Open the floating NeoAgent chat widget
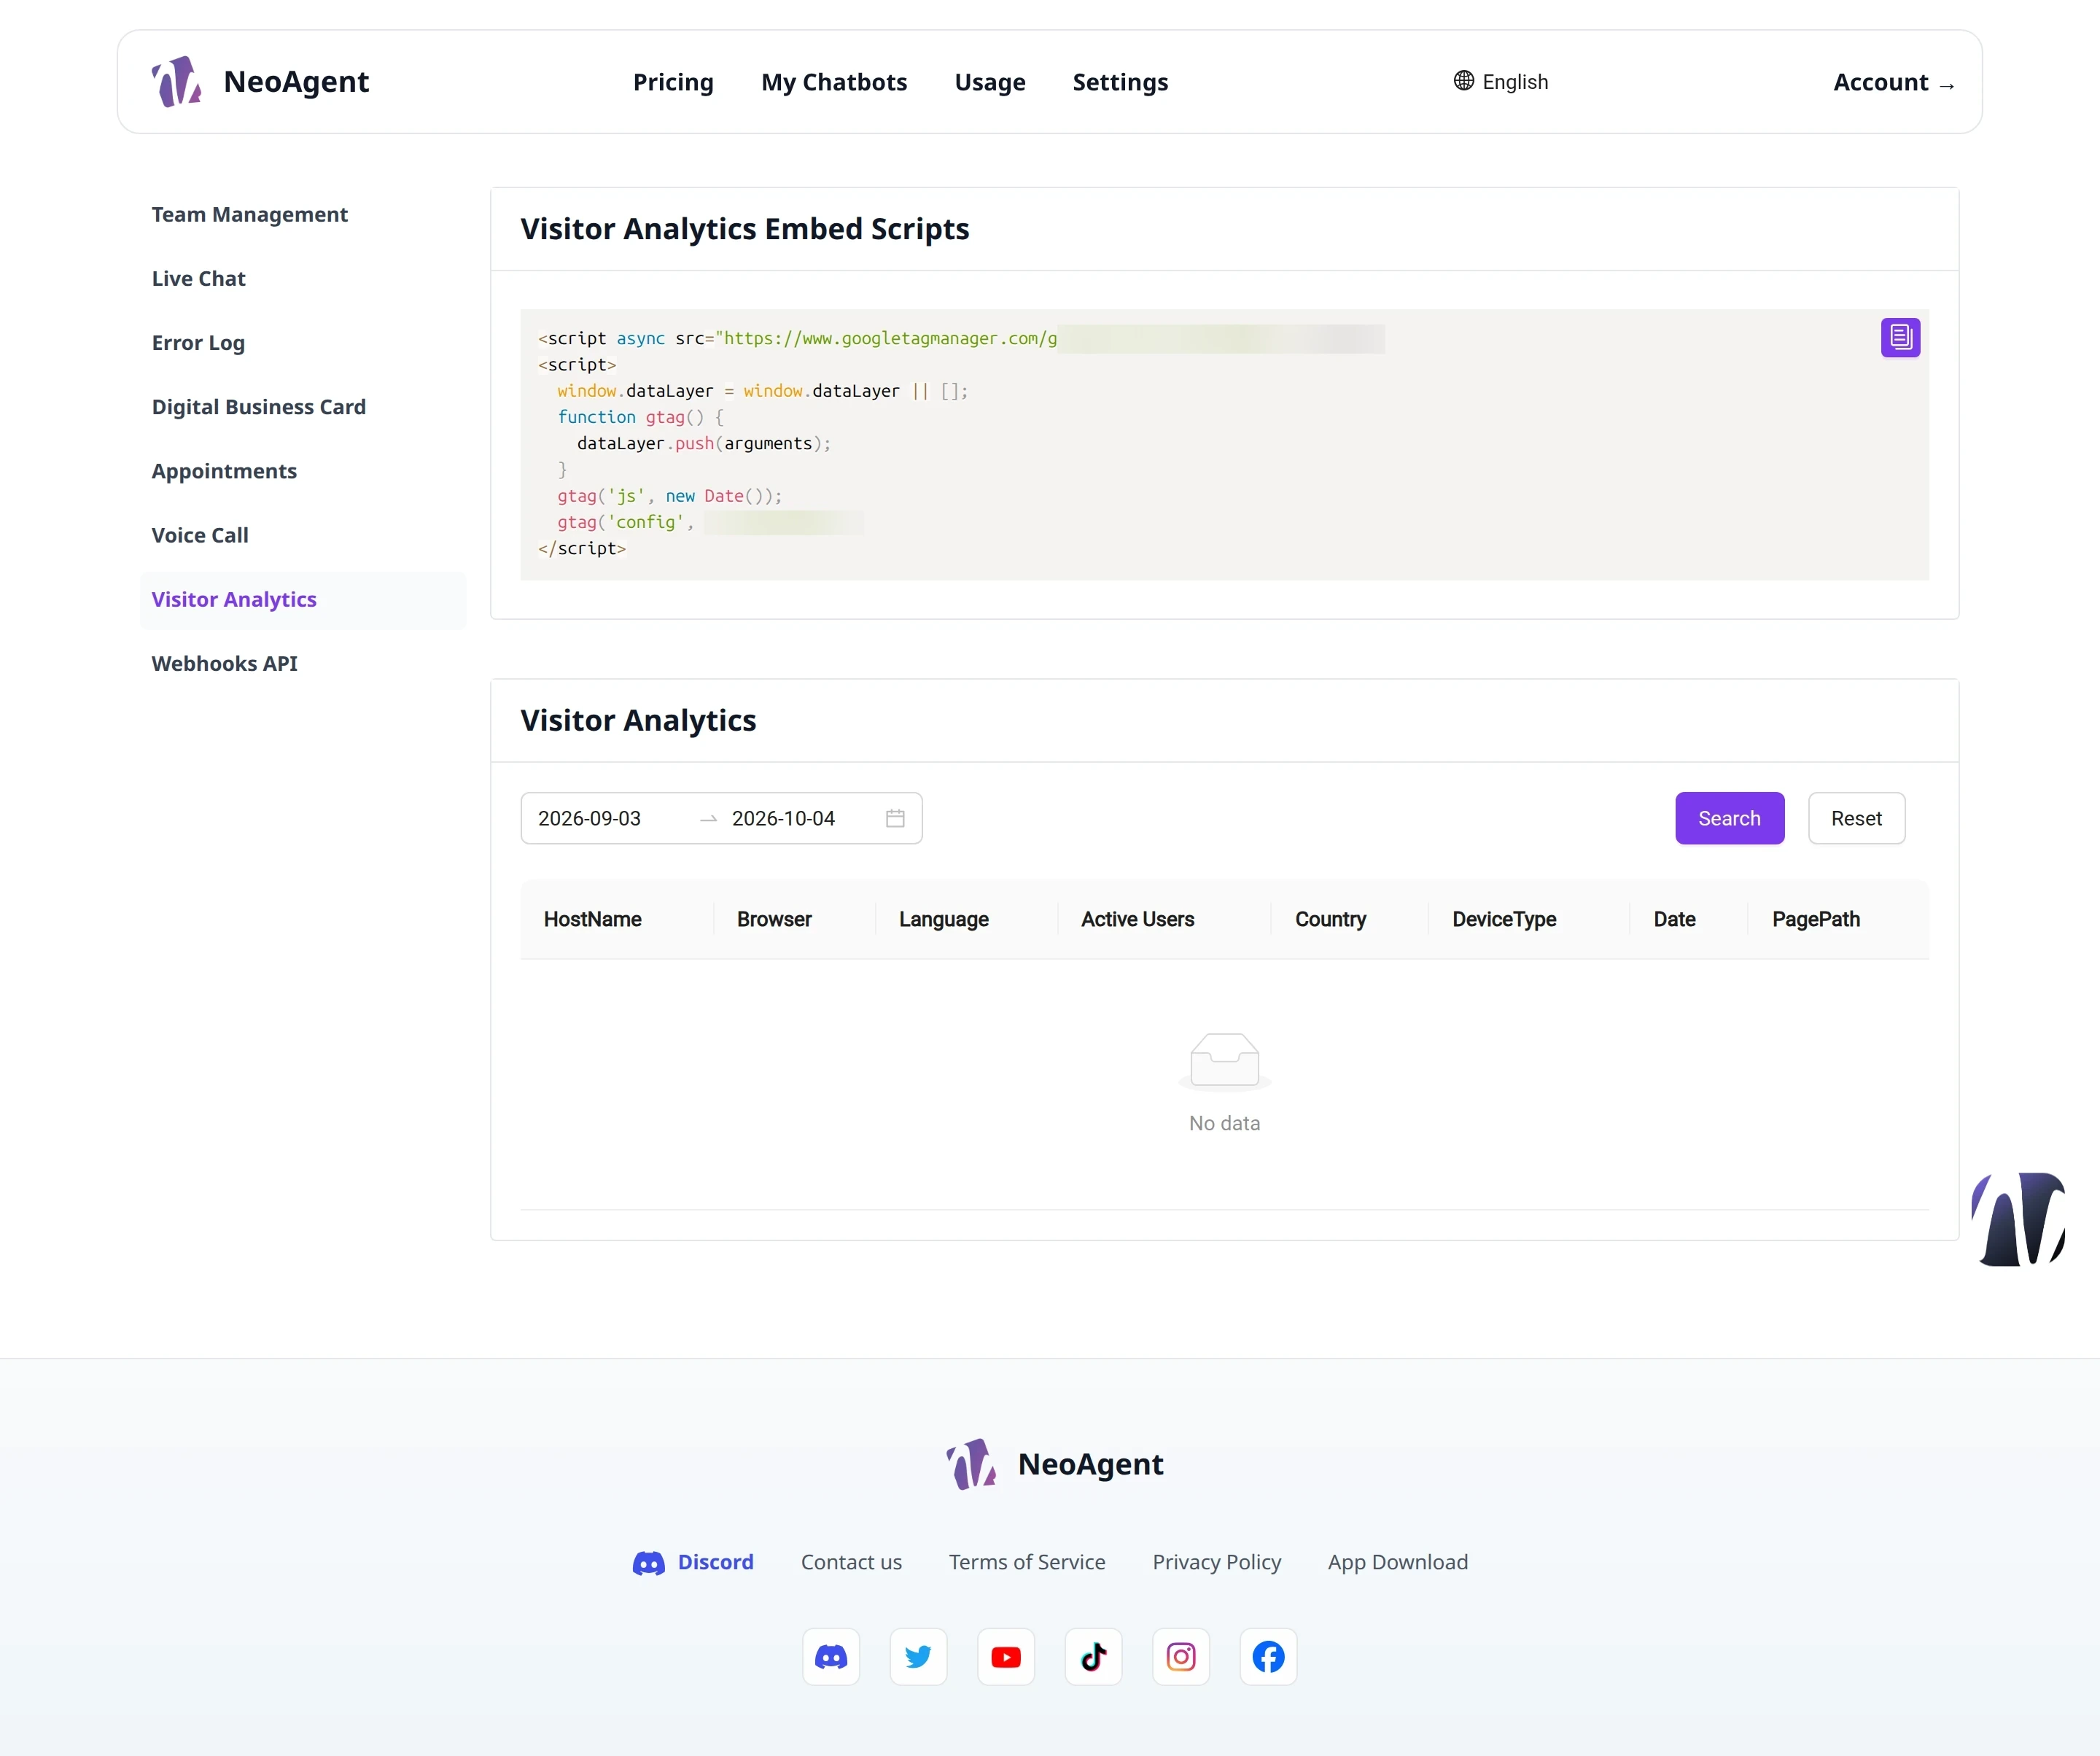The image size is (2100, 1756). [x=2018, y=1219]
